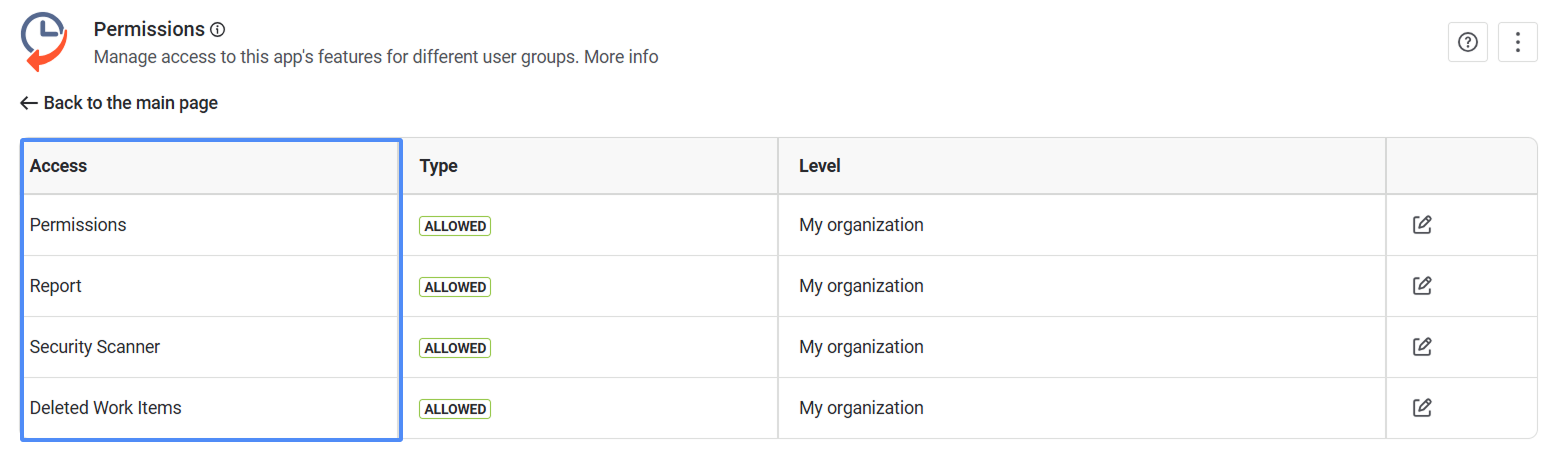This screenshot has height=456, width=1550.
Task: Open edit for Deleted Work Items
Action: coord(1422,408)
